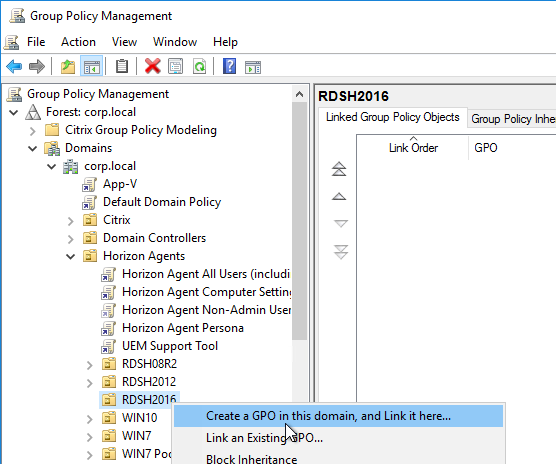Screen dimensions: 556x464
Task: Open the File menu
Action: click(x=36, y=42)
